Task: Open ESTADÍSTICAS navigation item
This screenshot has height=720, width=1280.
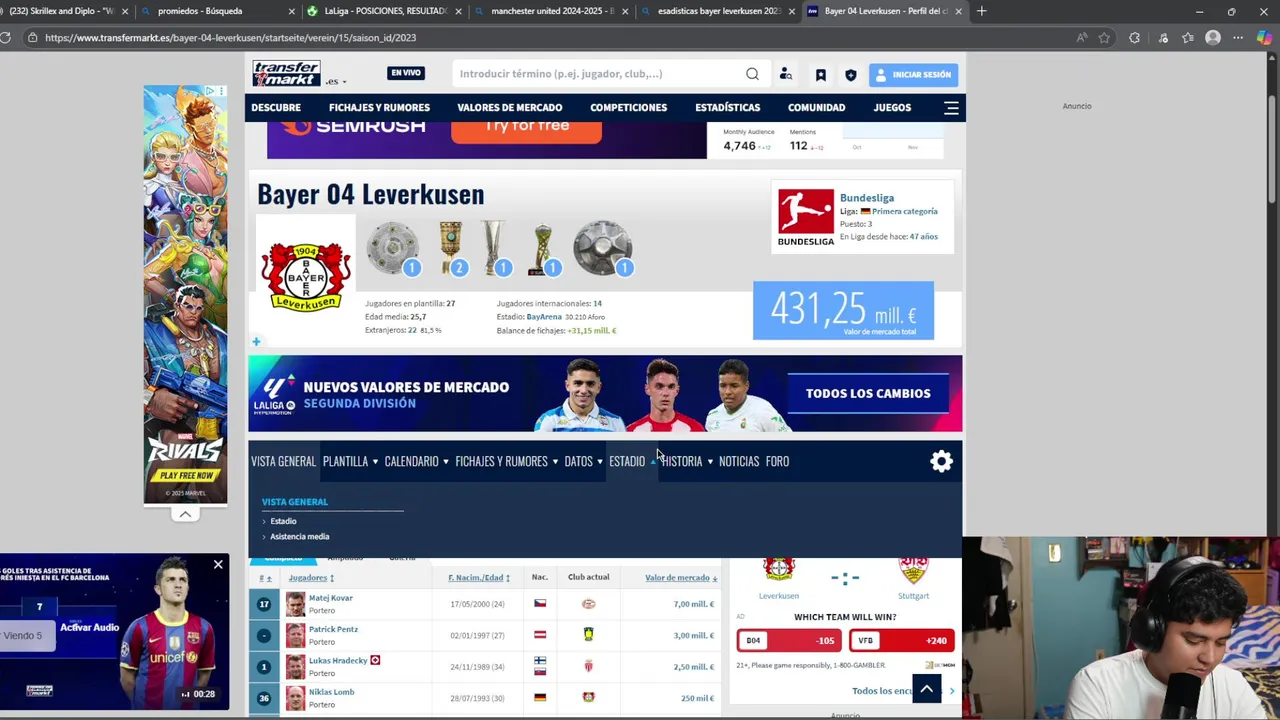Action: pos(727,108)
